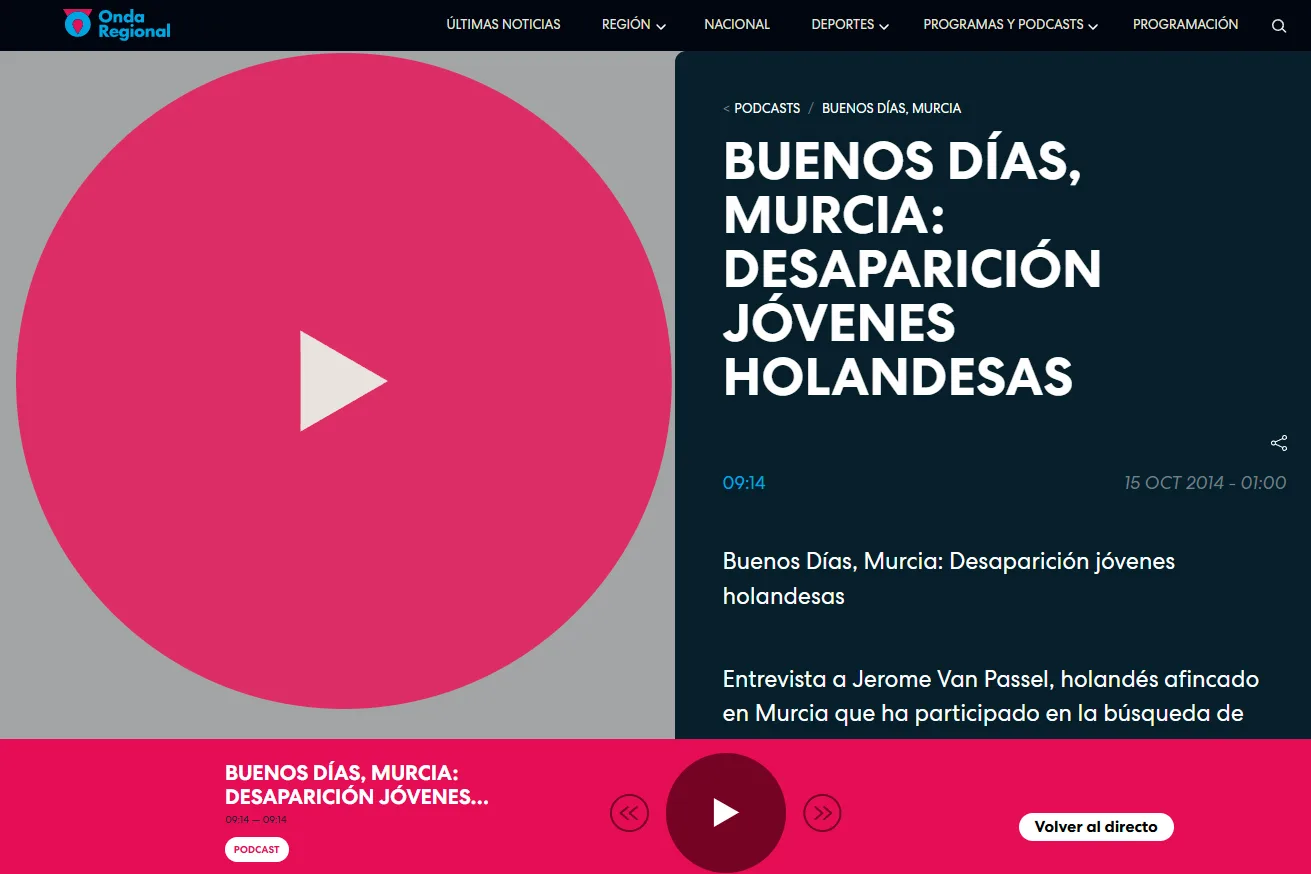Click the back chevron before PODCASTS

coord(726,108)
